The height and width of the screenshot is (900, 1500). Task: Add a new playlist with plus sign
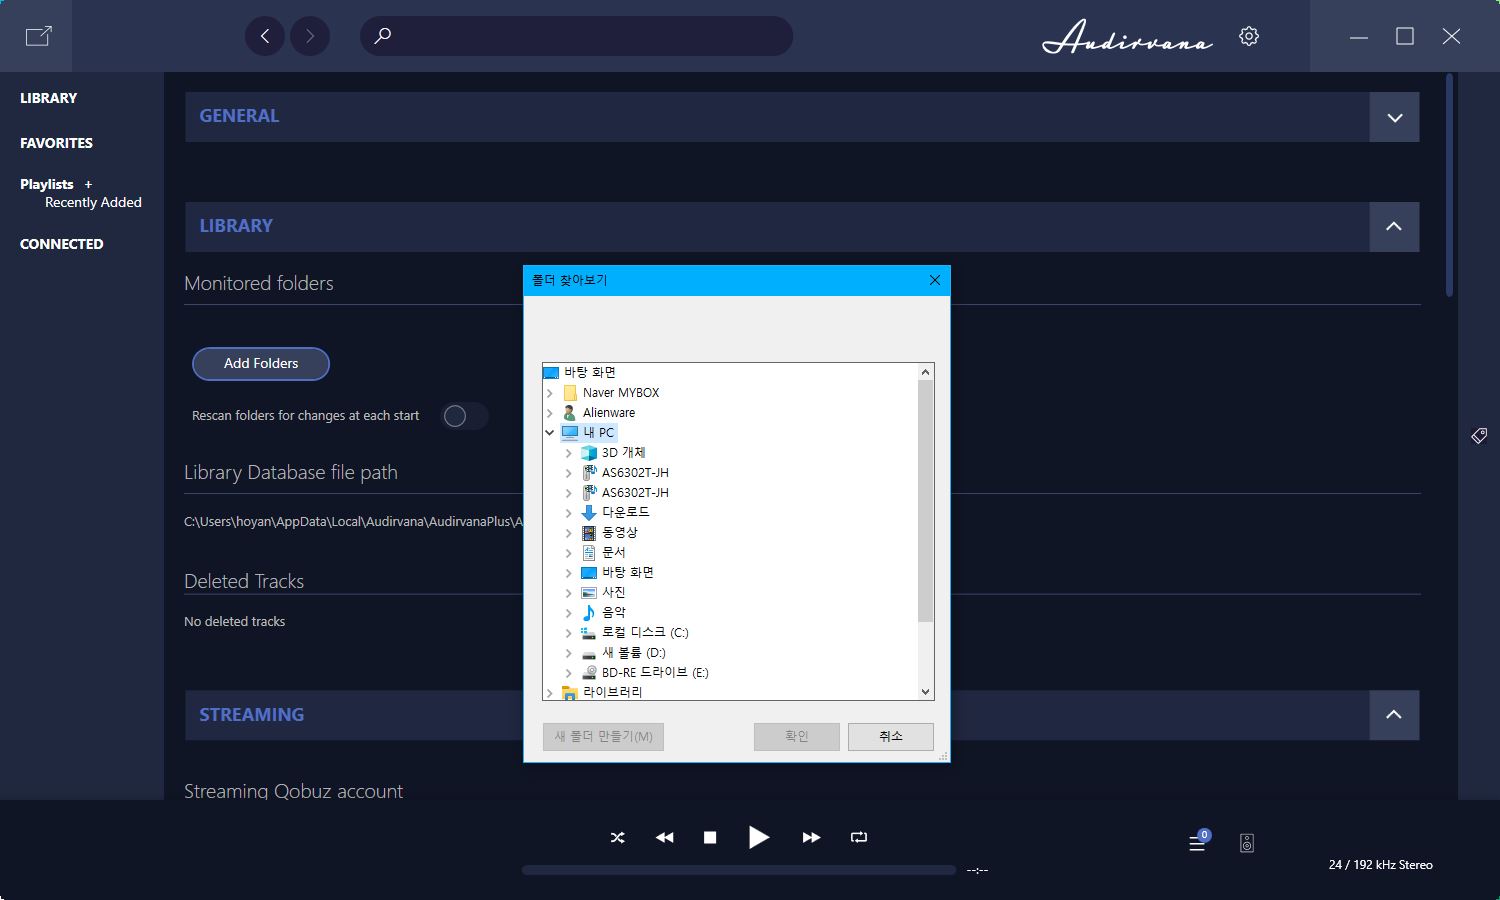tap(88, 184)
